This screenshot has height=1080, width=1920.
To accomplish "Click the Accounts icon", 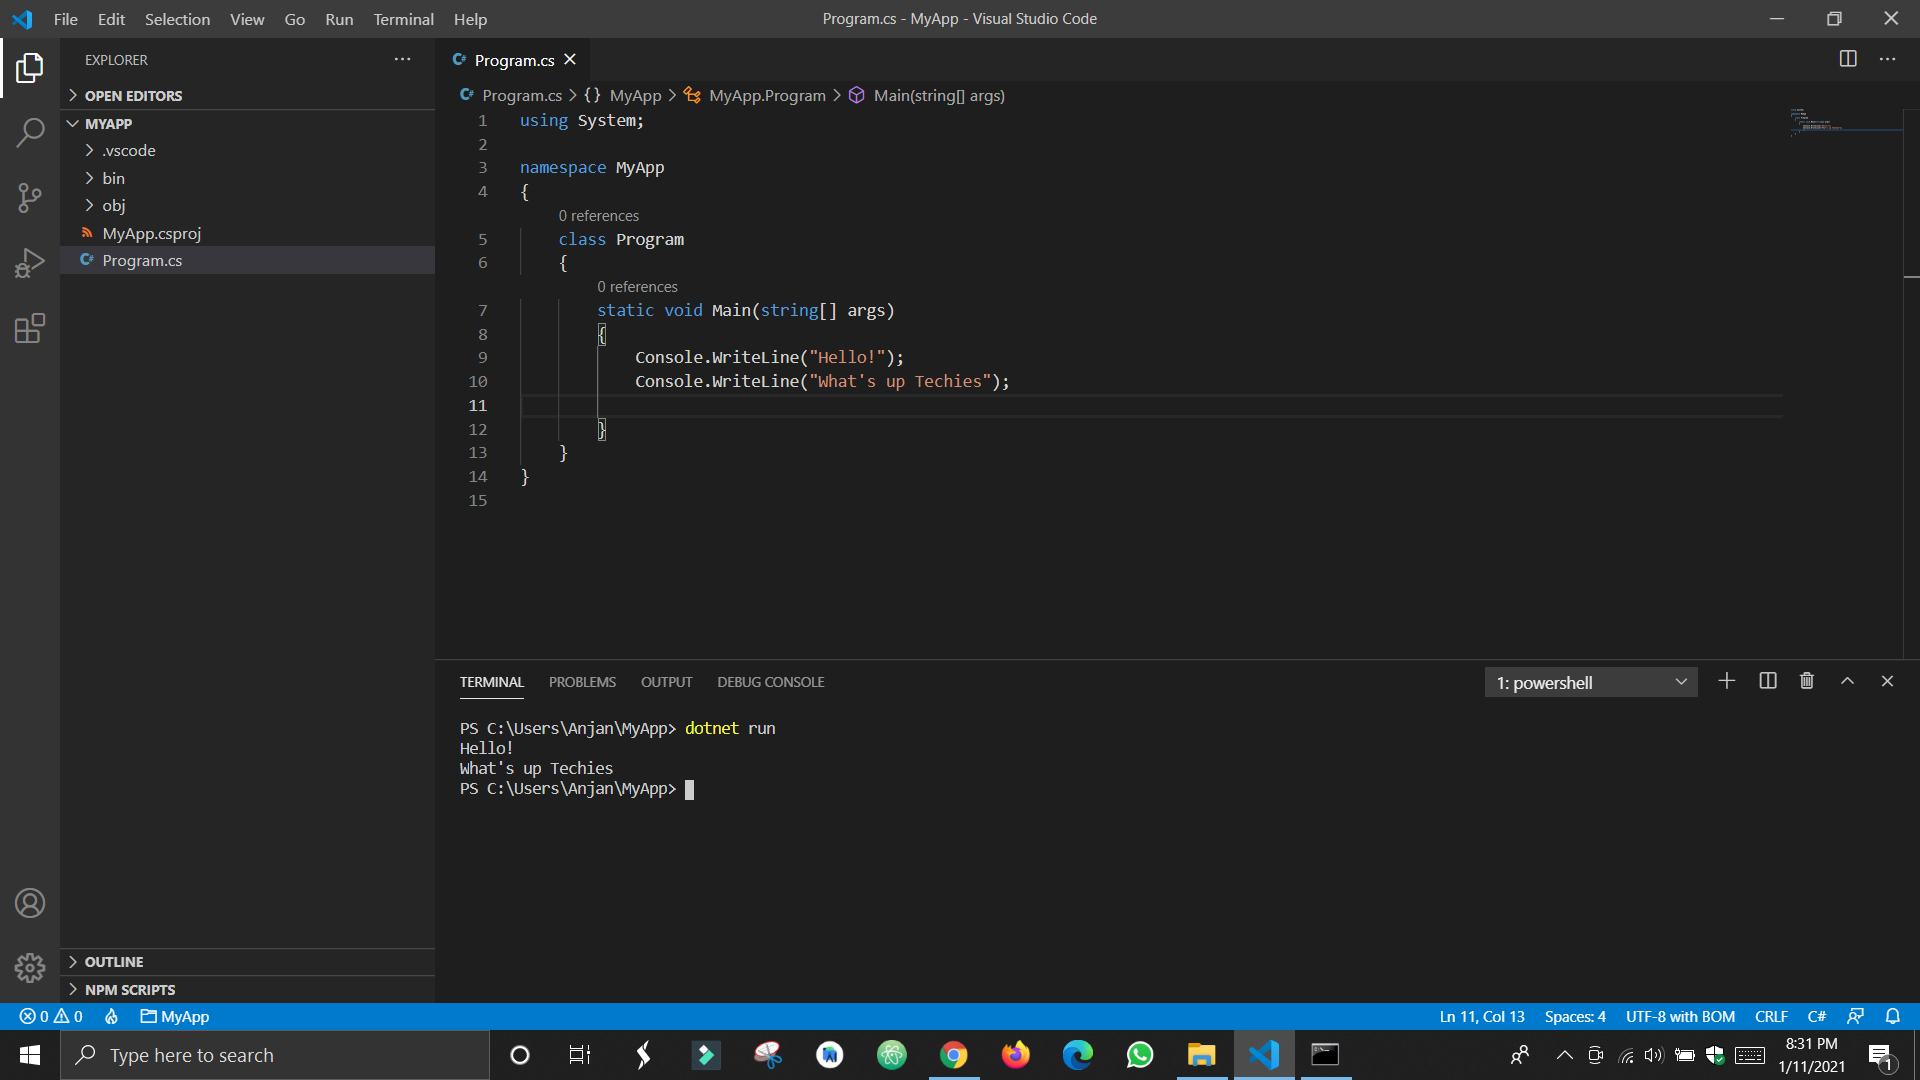I will [x=30, y=903].
